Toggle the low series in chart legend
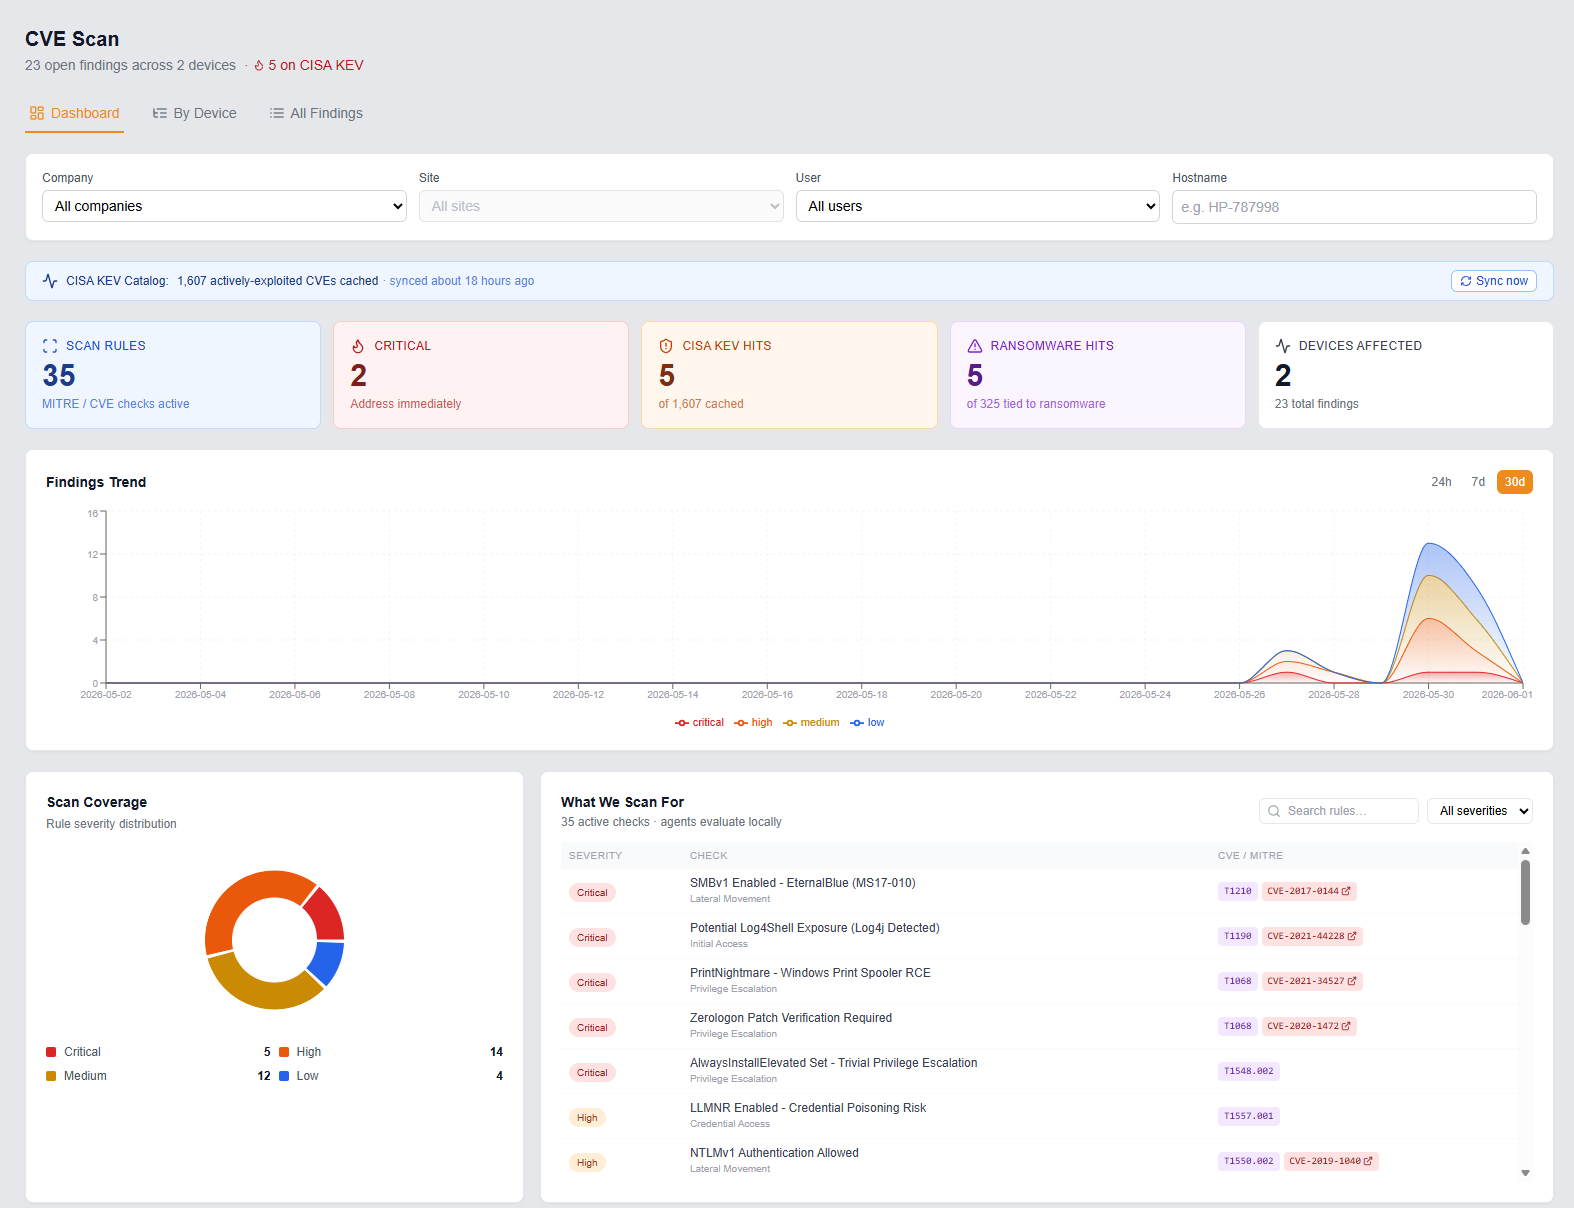The height and width of the screenshot is (1208, 1574). pyautogui.click(x=867, y=723)
